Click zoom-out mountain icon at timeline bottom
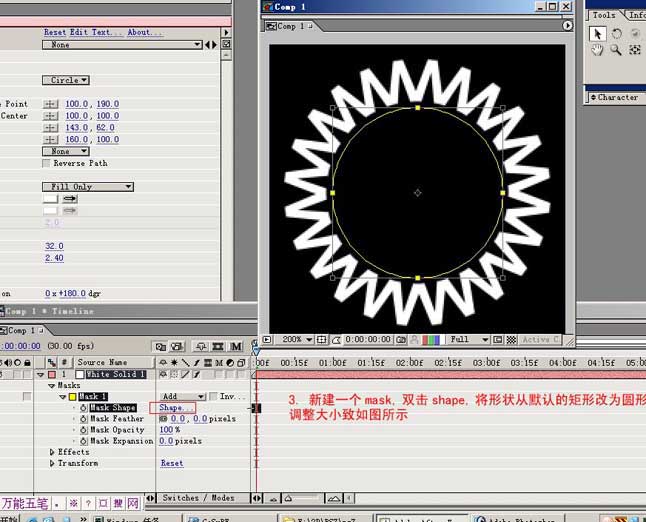 click(273, 499)
